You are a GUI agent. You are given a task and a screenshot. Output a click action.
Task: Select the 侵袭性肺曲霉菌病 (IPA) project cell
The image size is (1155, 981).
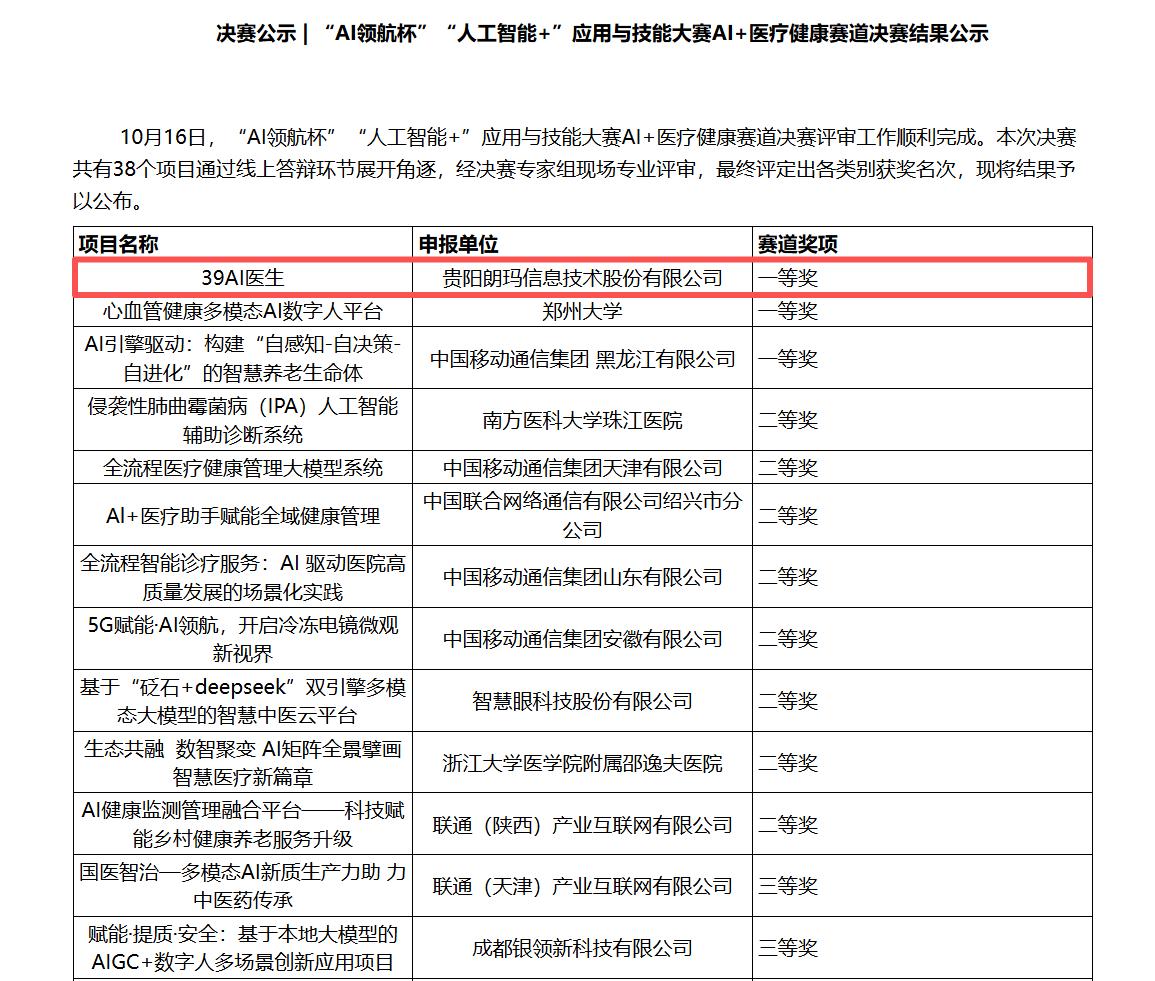click(243, 420)
